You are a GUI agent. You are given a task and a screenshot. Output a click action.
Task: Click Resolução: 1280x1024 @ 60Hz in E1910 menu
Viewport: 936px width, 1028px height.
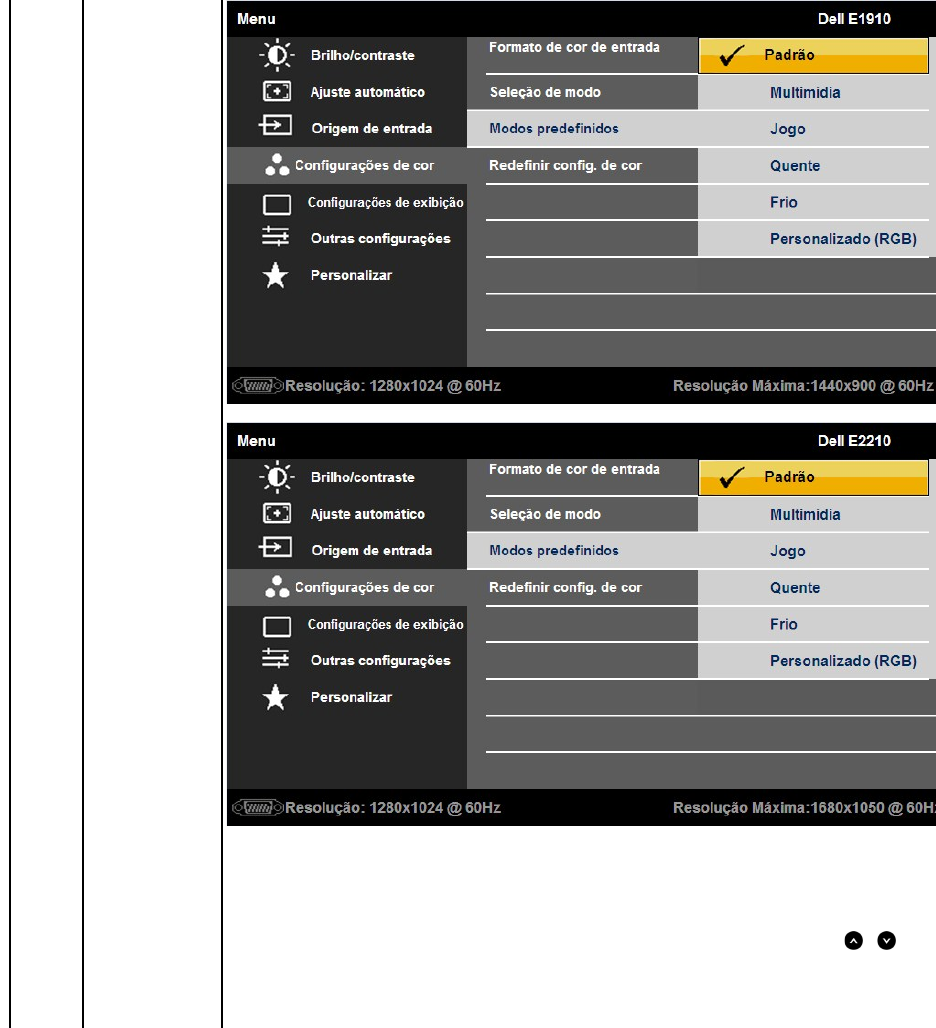[x=393, y=386]
